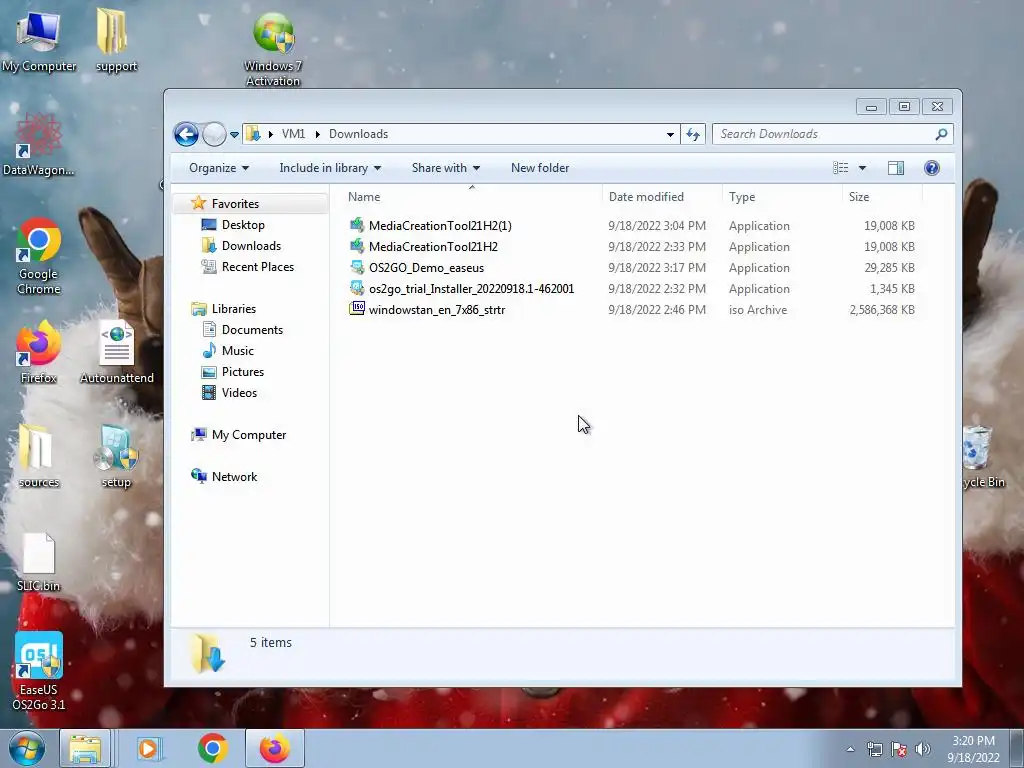Open Windows Media Player from taskbar

click(149, 748)
